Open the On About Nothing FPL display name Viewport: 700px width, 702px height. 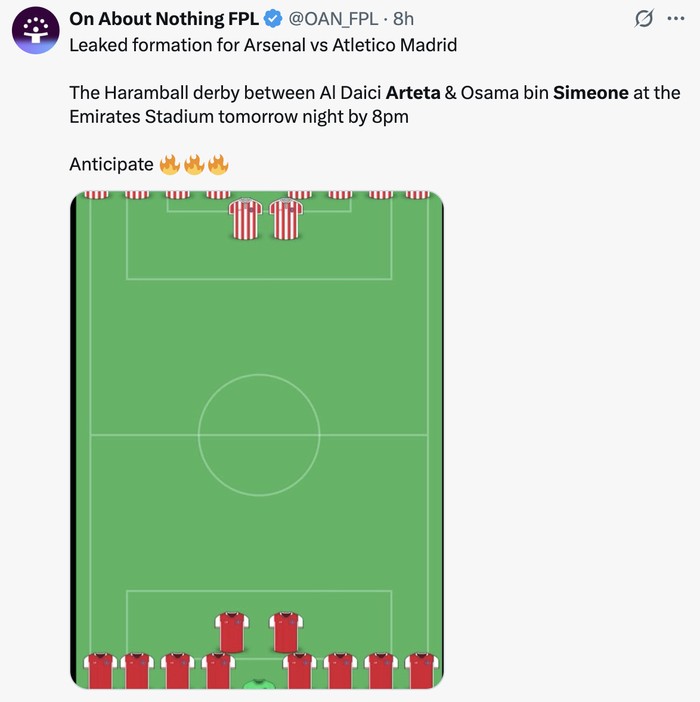[x=164, y=19]
